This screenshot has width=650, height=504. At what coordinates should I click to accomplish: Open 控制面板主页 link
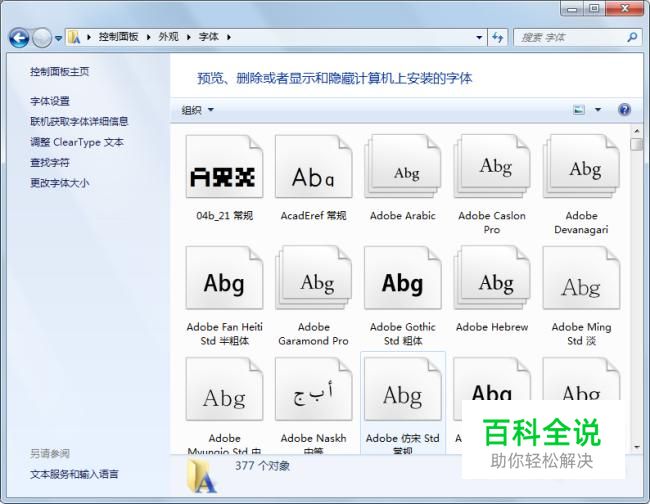coord(60,72)
